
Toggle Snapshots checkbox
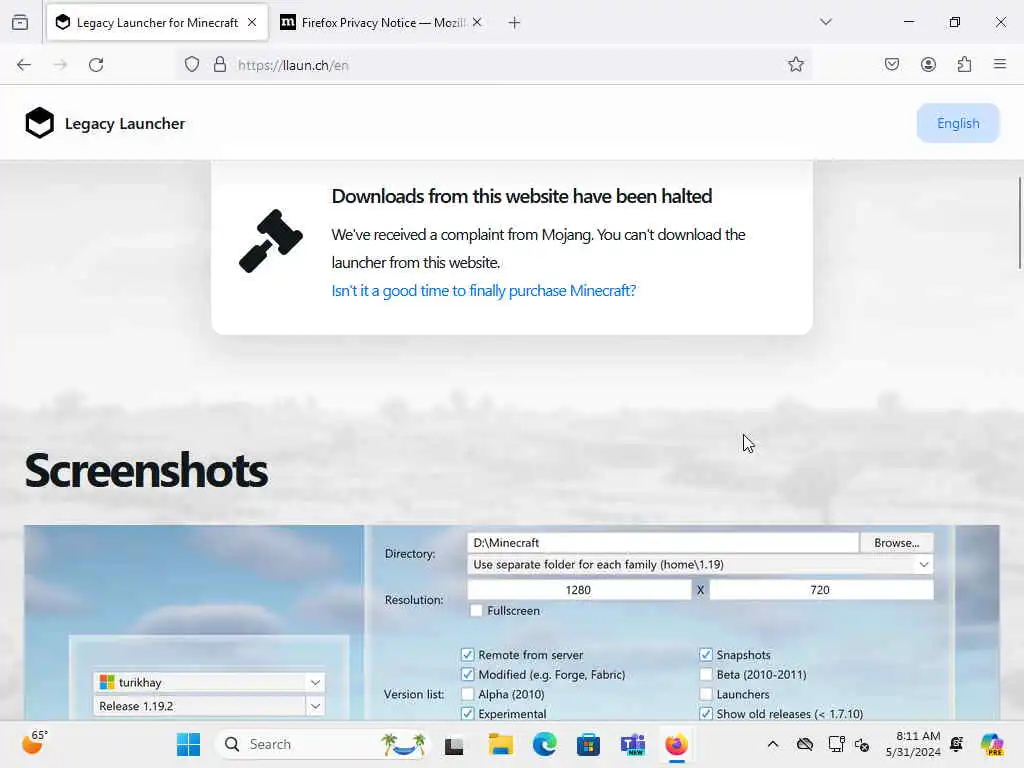(706, 654)
